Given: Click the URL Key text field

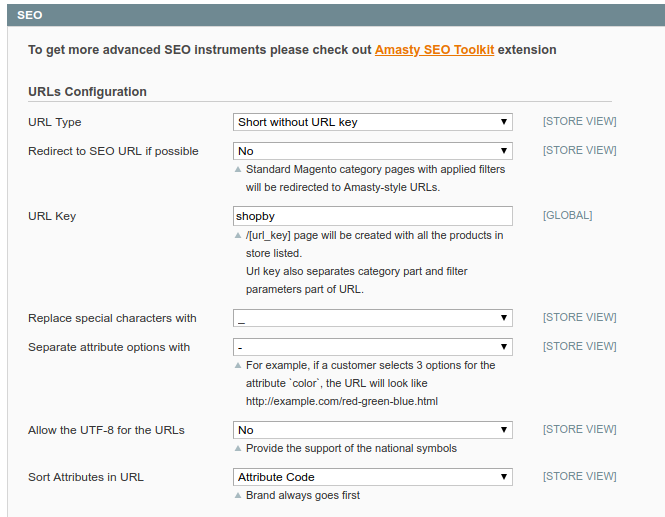Looking at the screenshot, I should [372, 216].
